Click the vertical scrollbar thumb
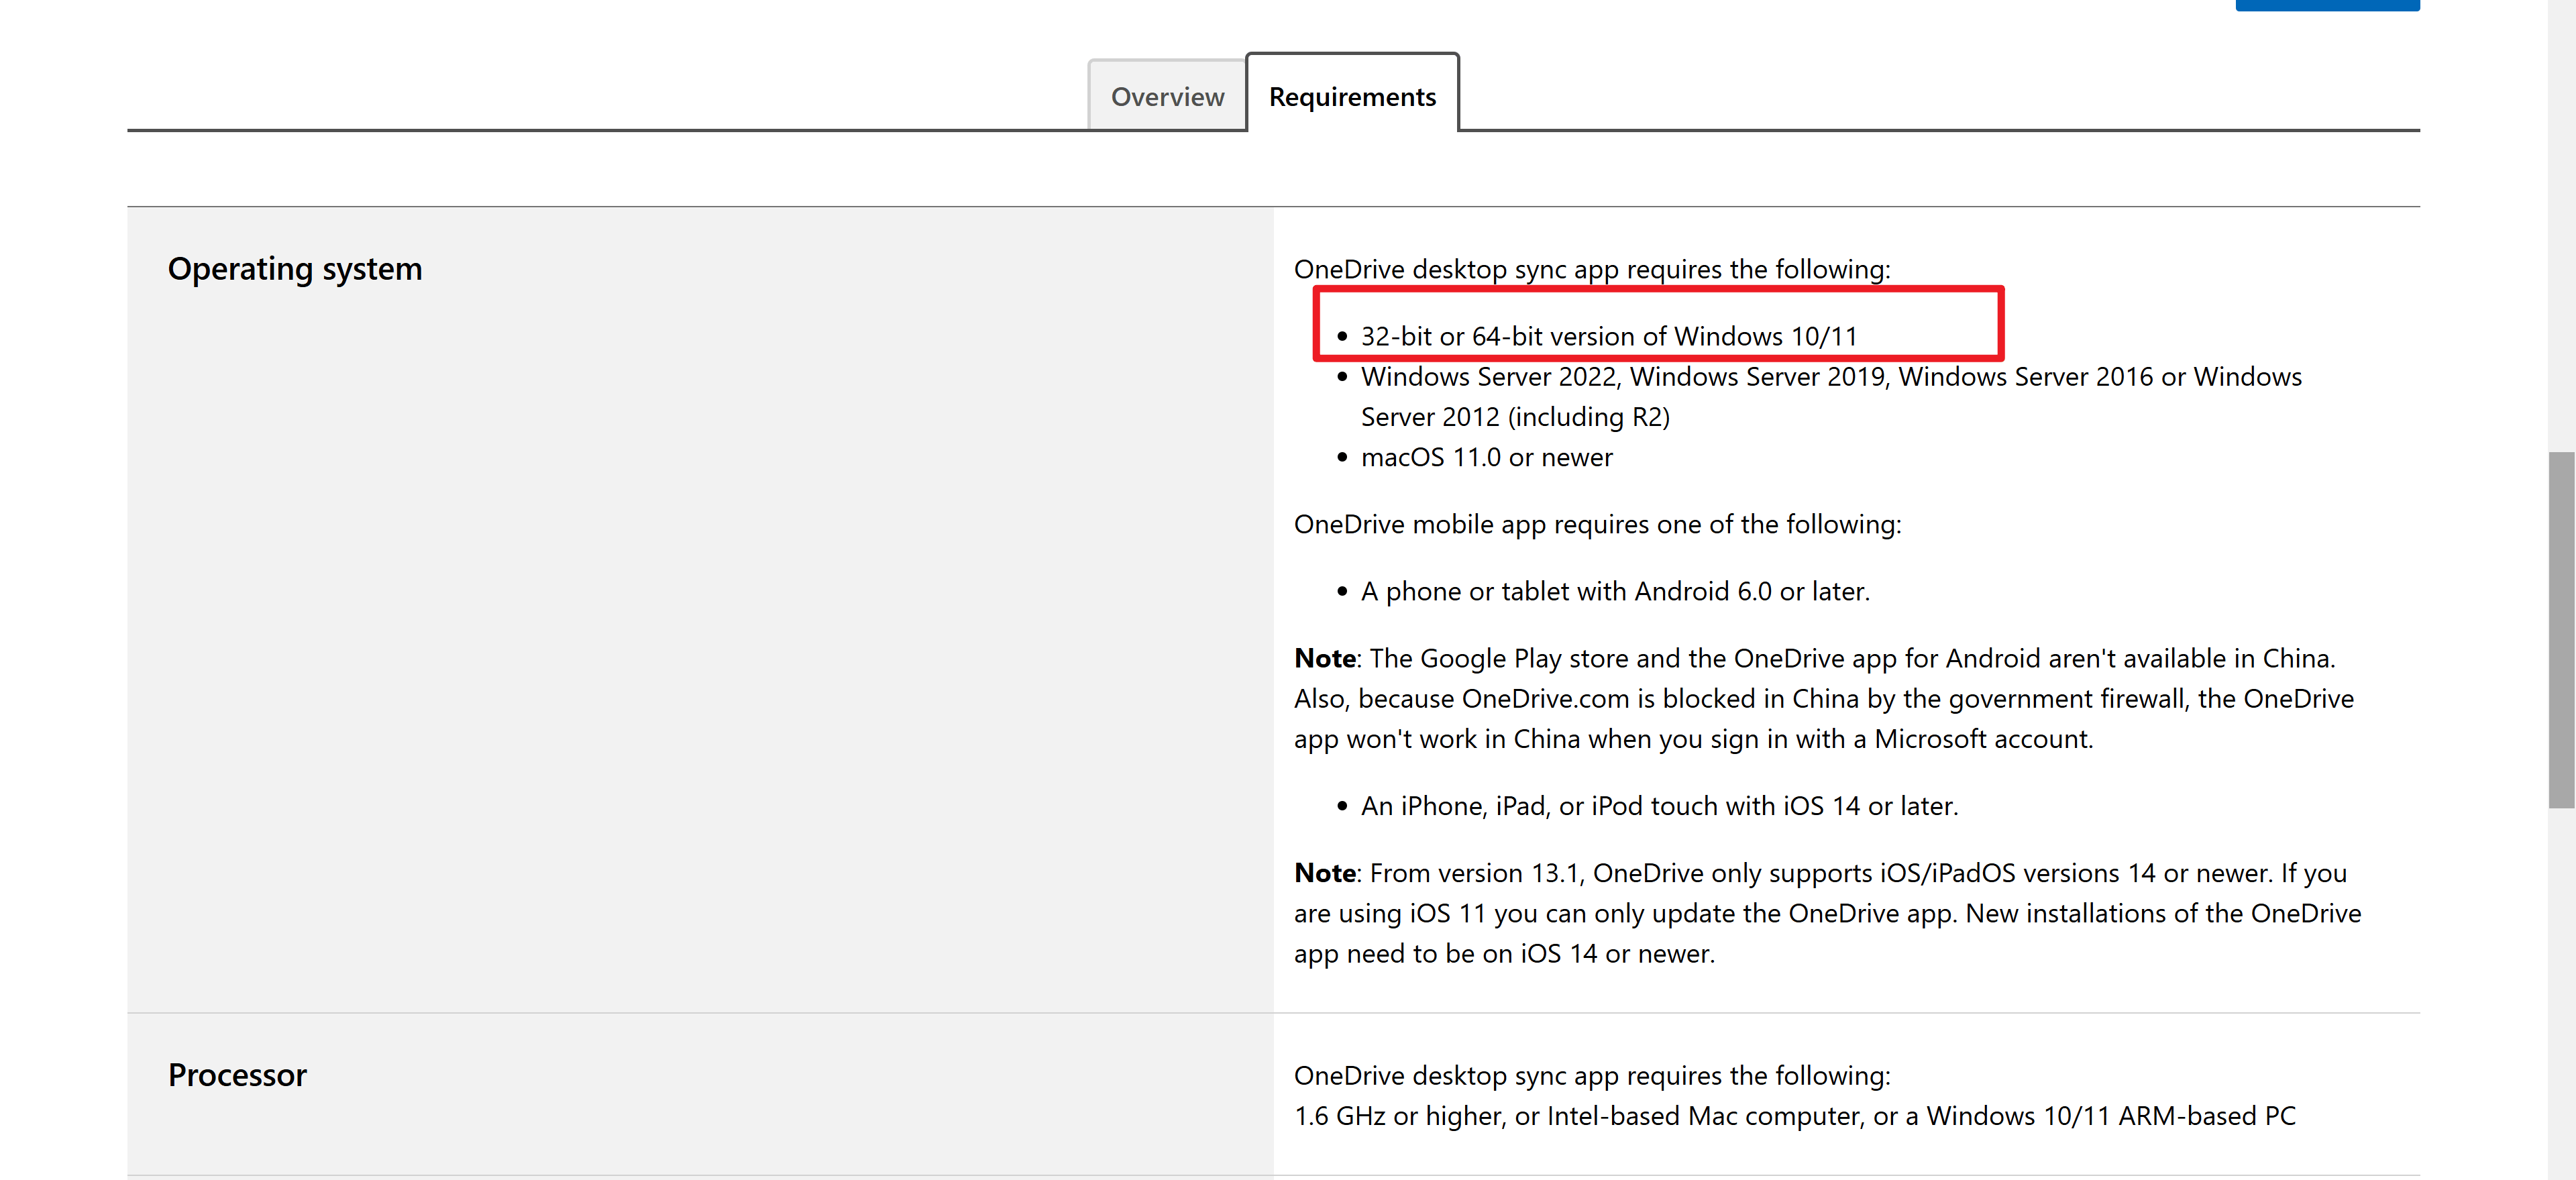 [x=2561, y=630]
